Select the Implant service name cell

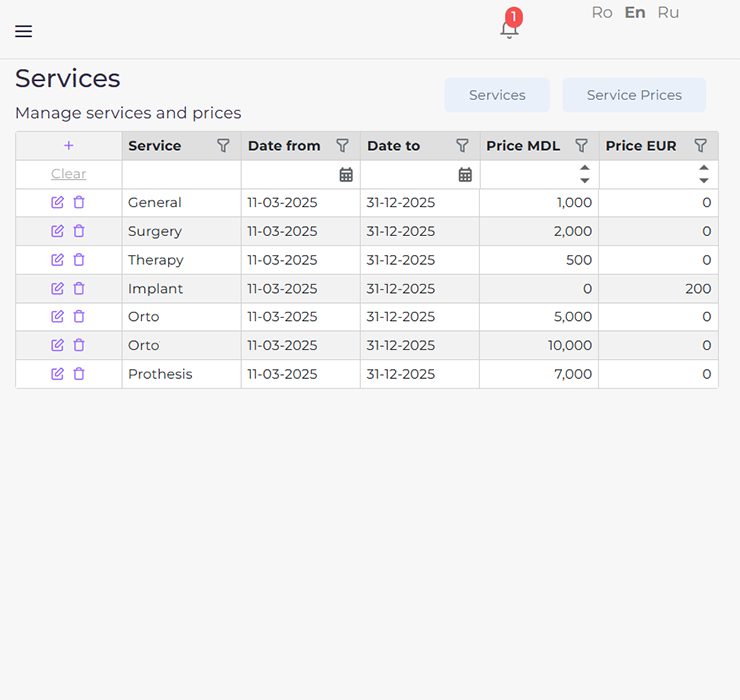[182, 288]
